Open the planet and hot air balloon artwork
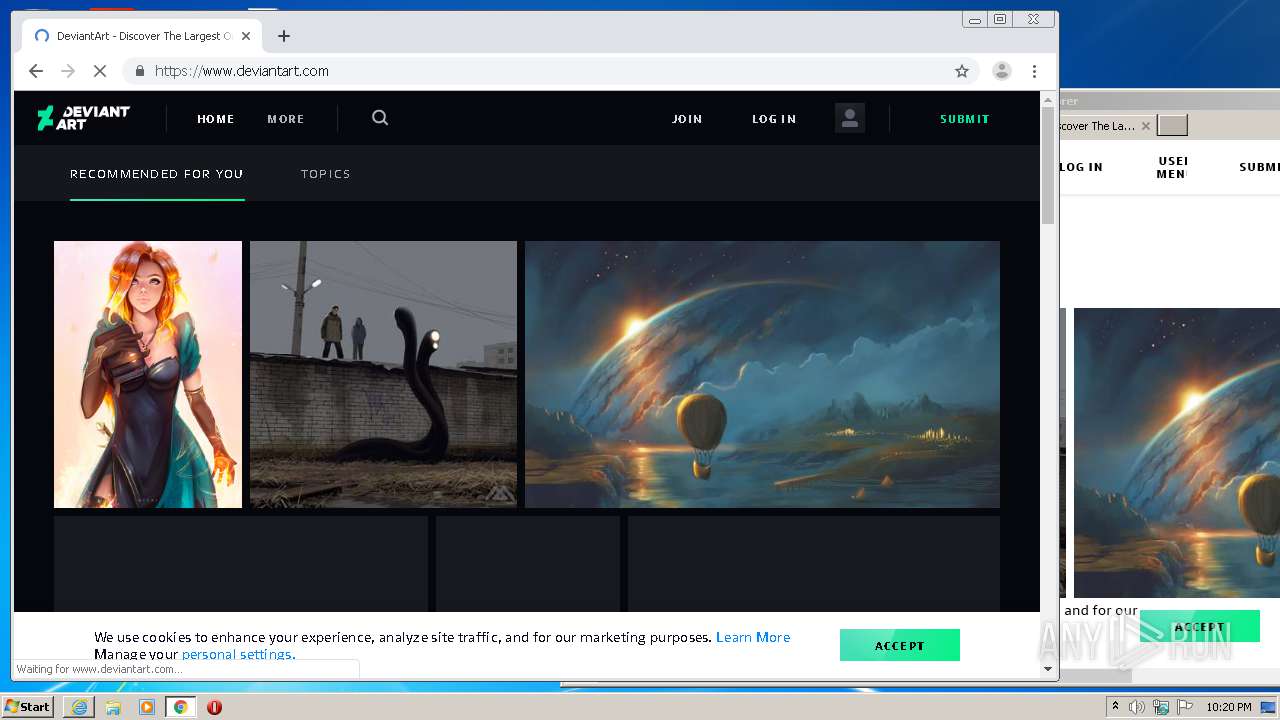Viewport: 1280px width, 720px height. (x=762, y=374)
